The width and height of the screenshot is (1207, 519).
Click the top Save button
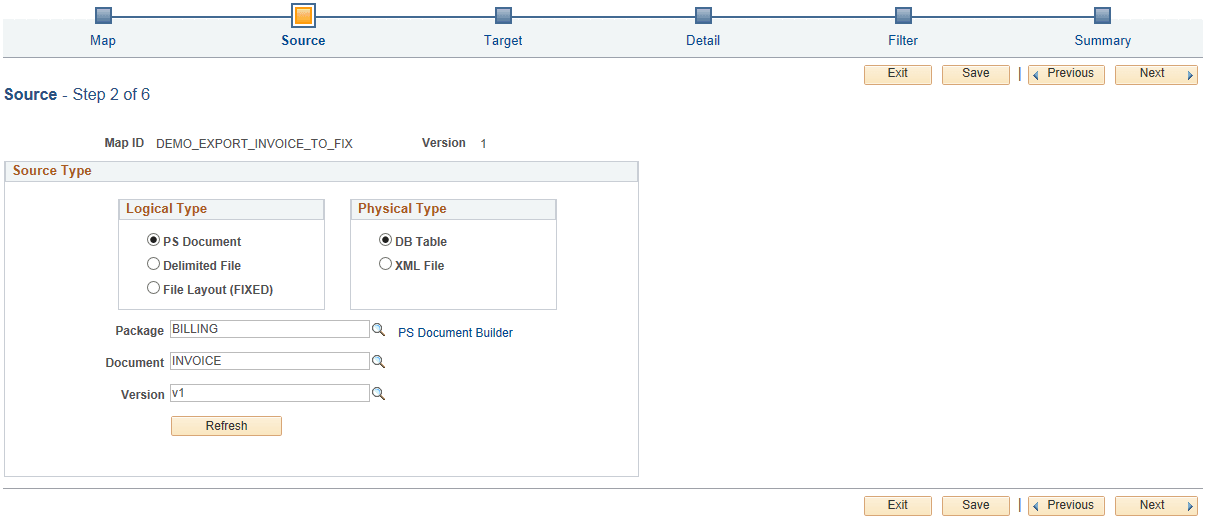[x=976, y=74]
